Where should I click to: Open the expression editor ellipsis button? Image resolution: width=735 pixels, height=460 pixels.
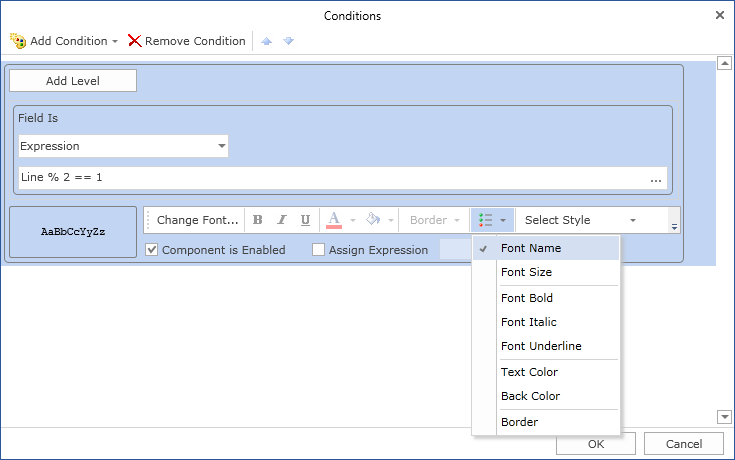coord(656,178)
